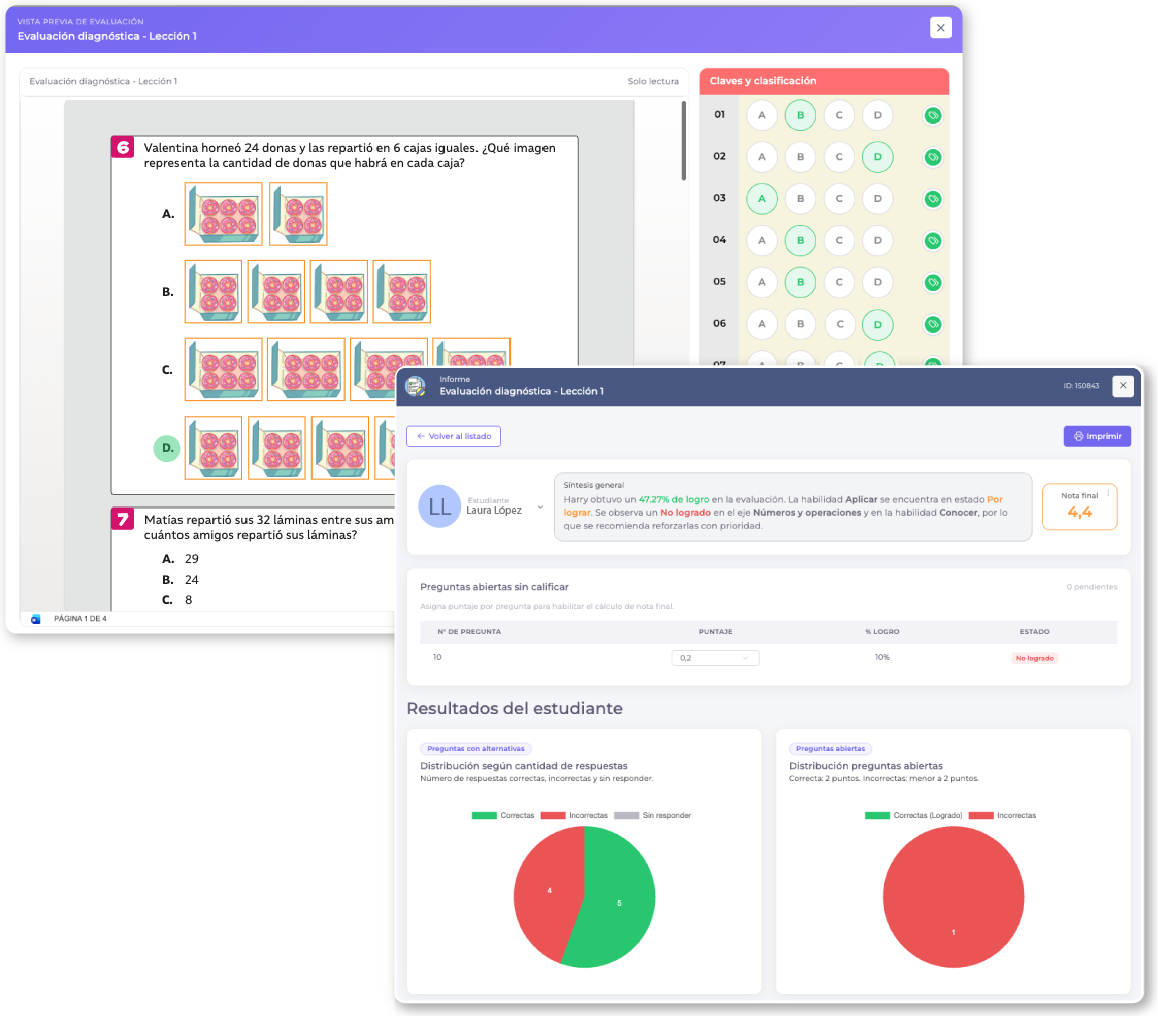Click the classification tag icon on row 05

(x=933, y=282)
